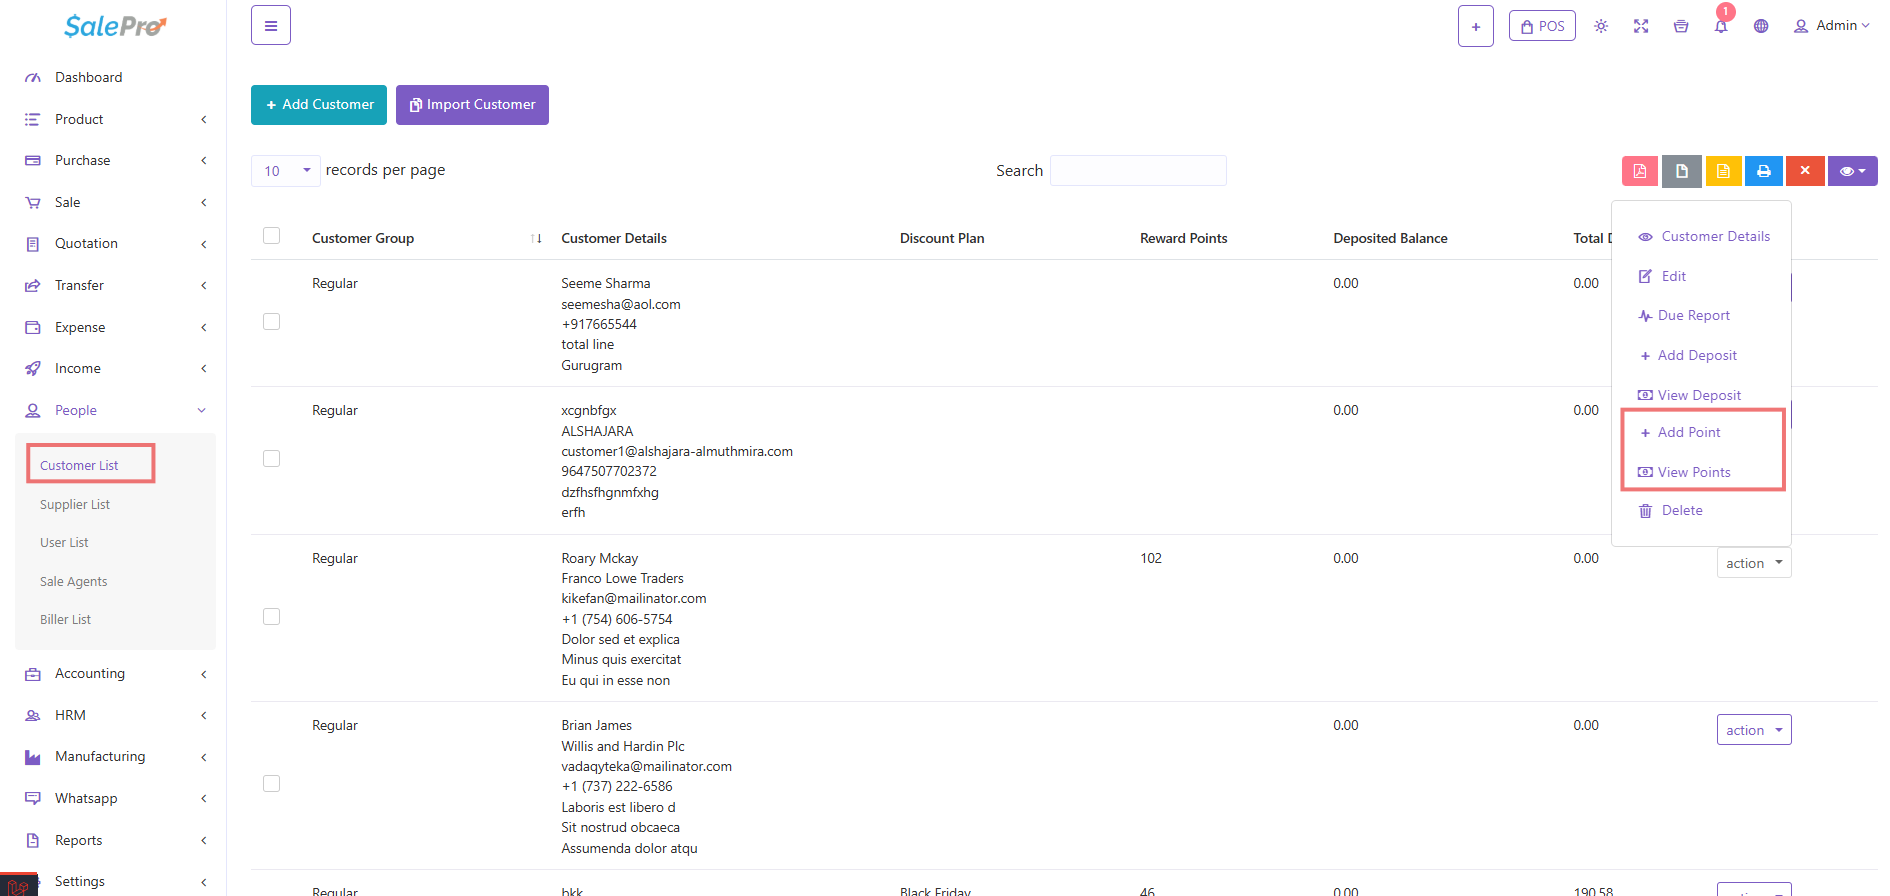Open the notifications bell icon
This screenshot has width=1890, height=896.
pyautogui.click(x=1720, y=27)
